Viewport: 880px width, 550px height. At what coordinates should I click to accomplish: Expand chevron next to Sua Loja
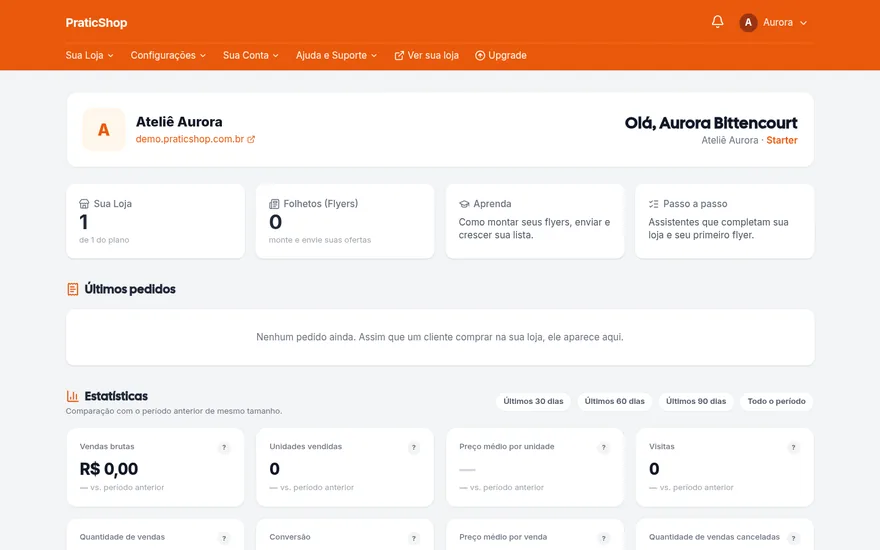(111, 56)
